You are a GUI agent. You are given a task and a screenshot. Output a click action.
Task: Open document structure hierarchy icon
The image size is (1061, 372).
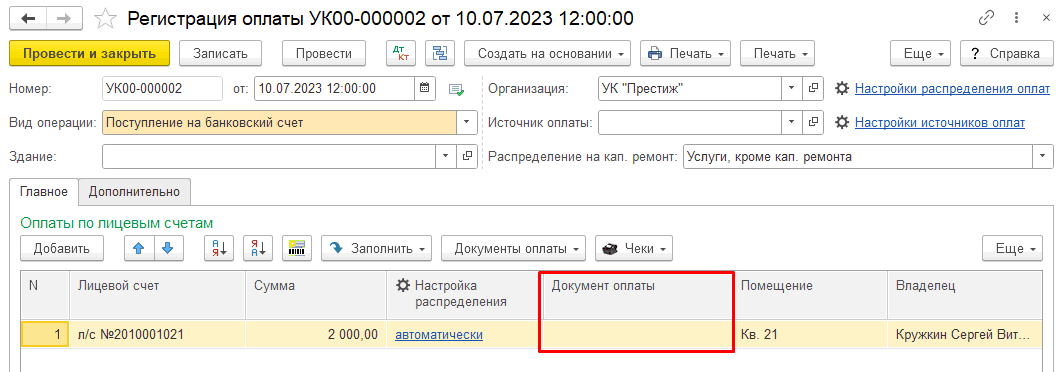point(441,53)
